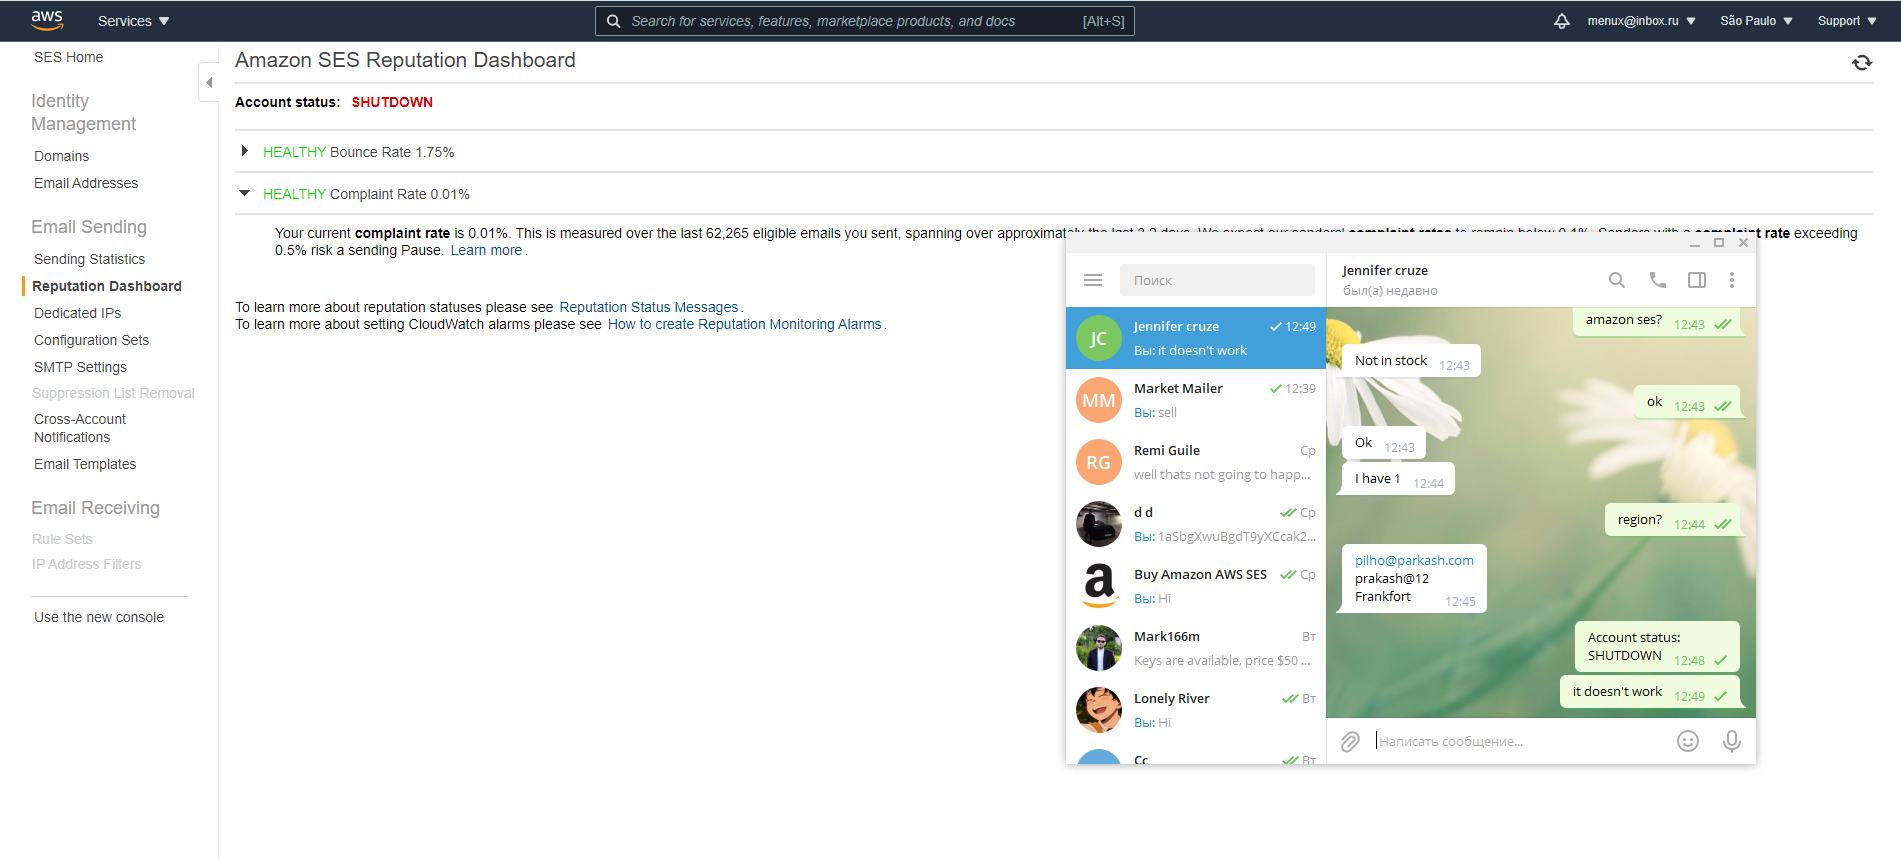Click the Use the new console link
1901x860 pixels.
(99, 617)
